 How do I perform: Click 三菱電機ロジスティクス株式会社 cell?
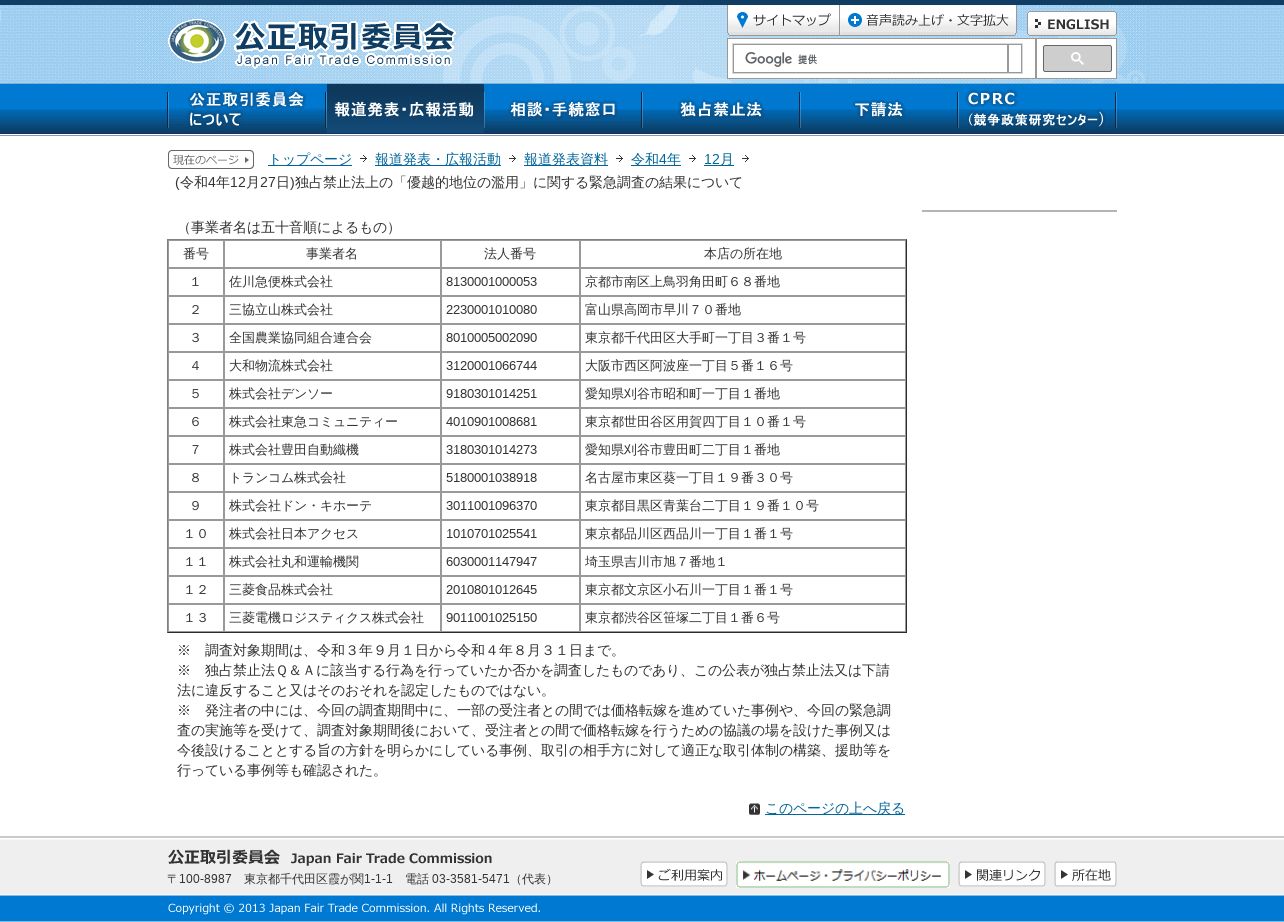click(x=332, y=618)
